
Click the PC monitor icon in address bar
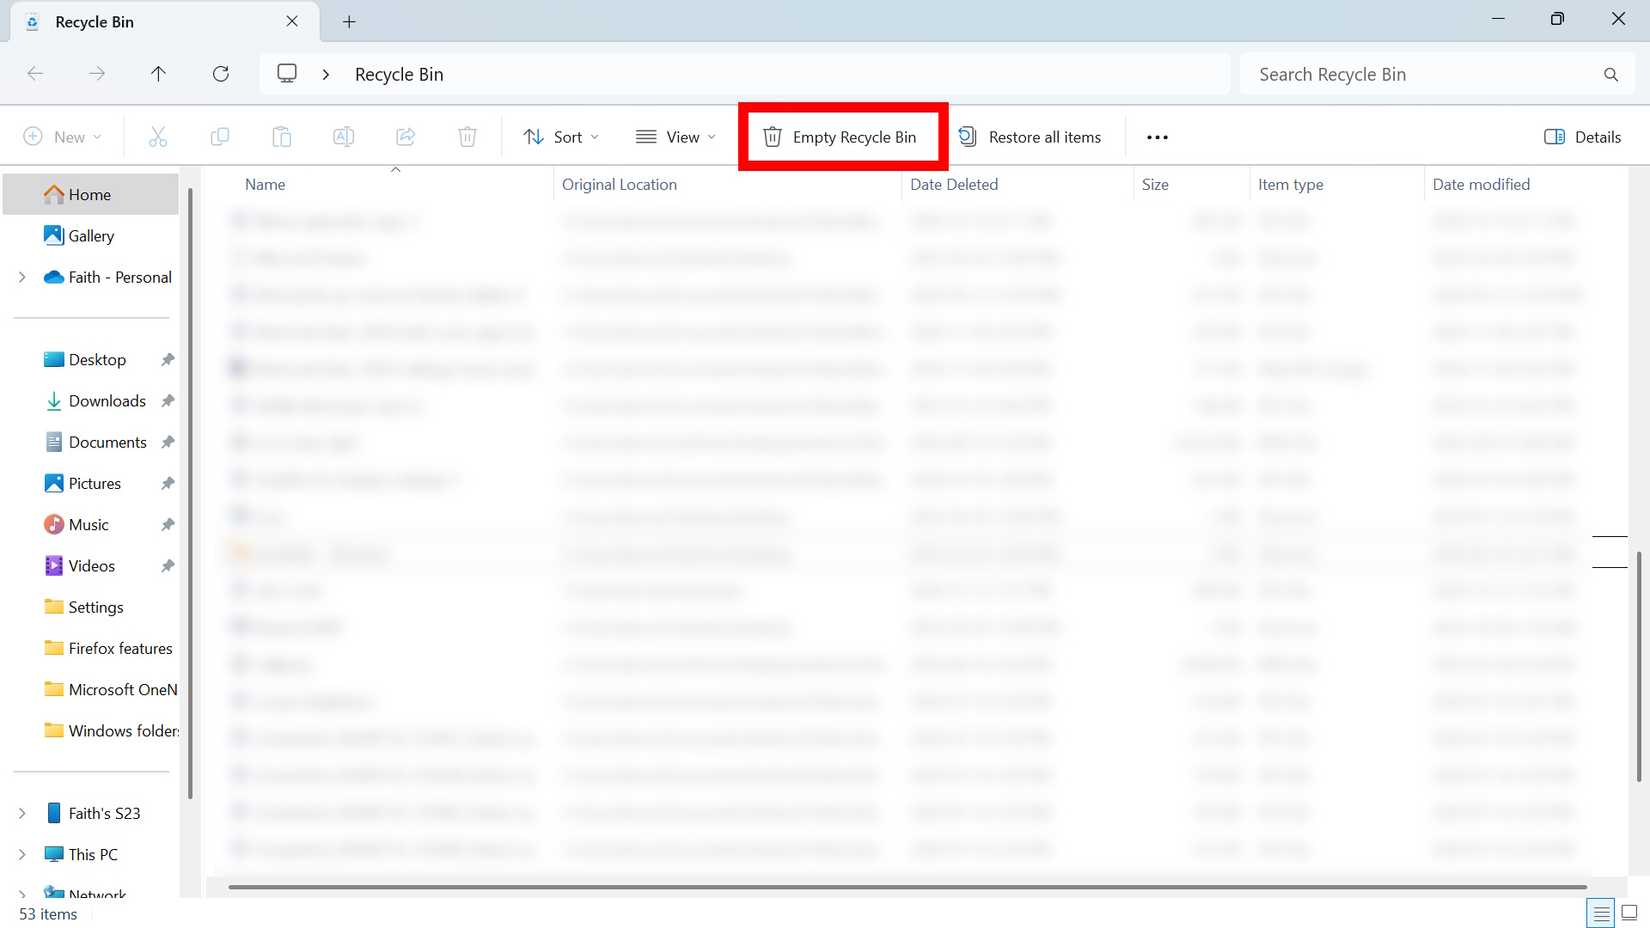(287, 74)
